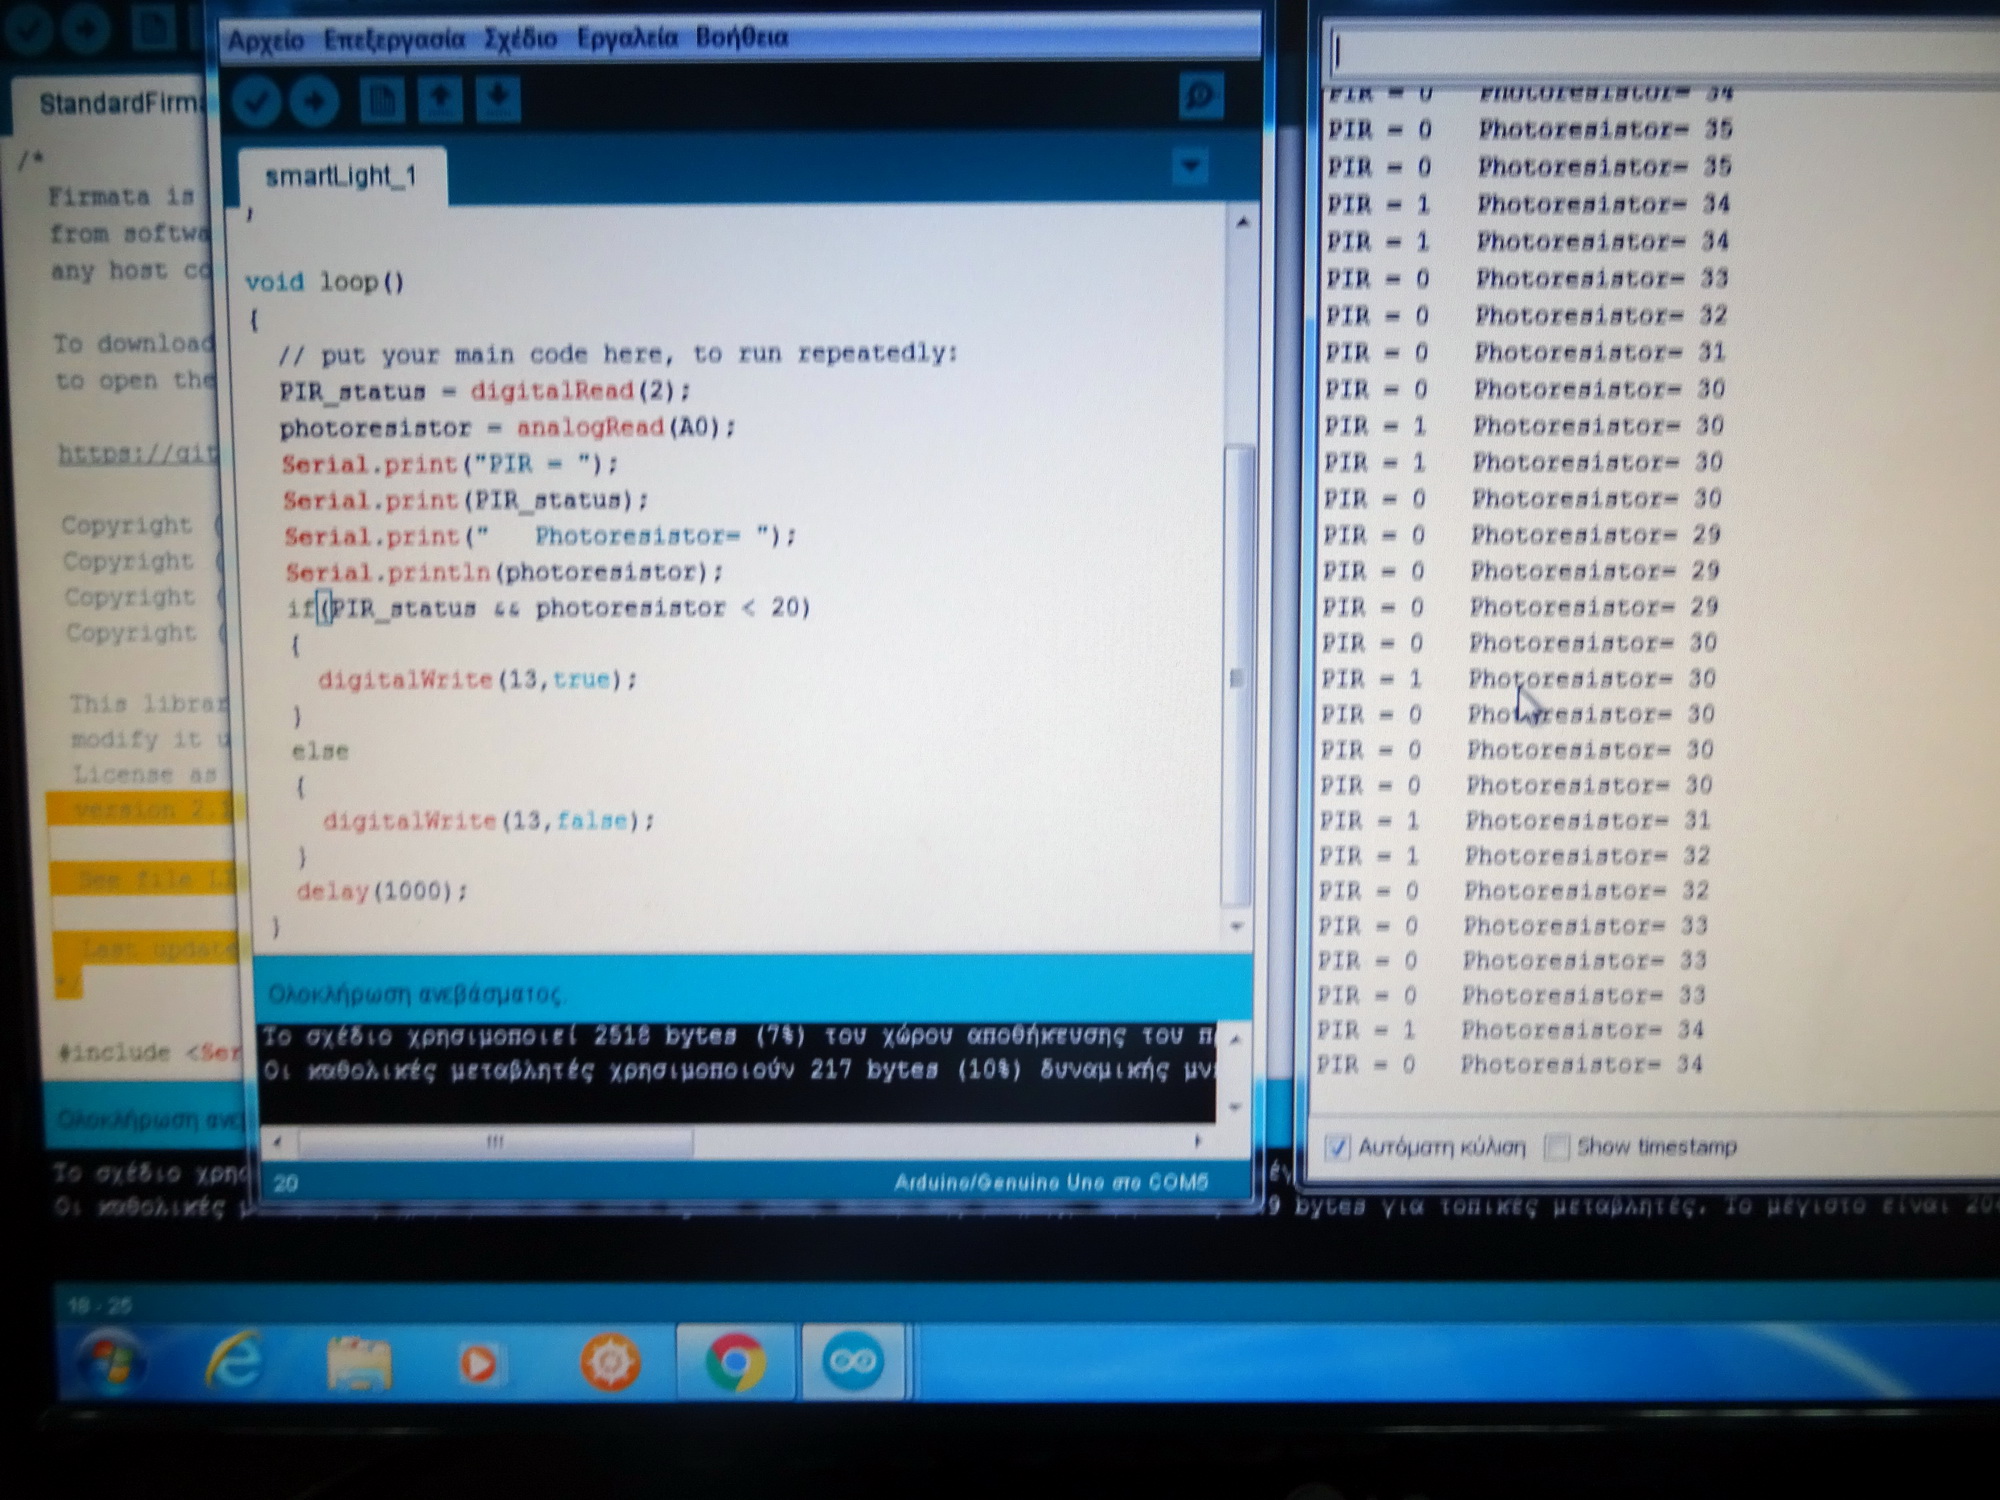Switch to Arduino IDE on taskbar
The image size is (2000, 1500).
tap(853, 1361)
